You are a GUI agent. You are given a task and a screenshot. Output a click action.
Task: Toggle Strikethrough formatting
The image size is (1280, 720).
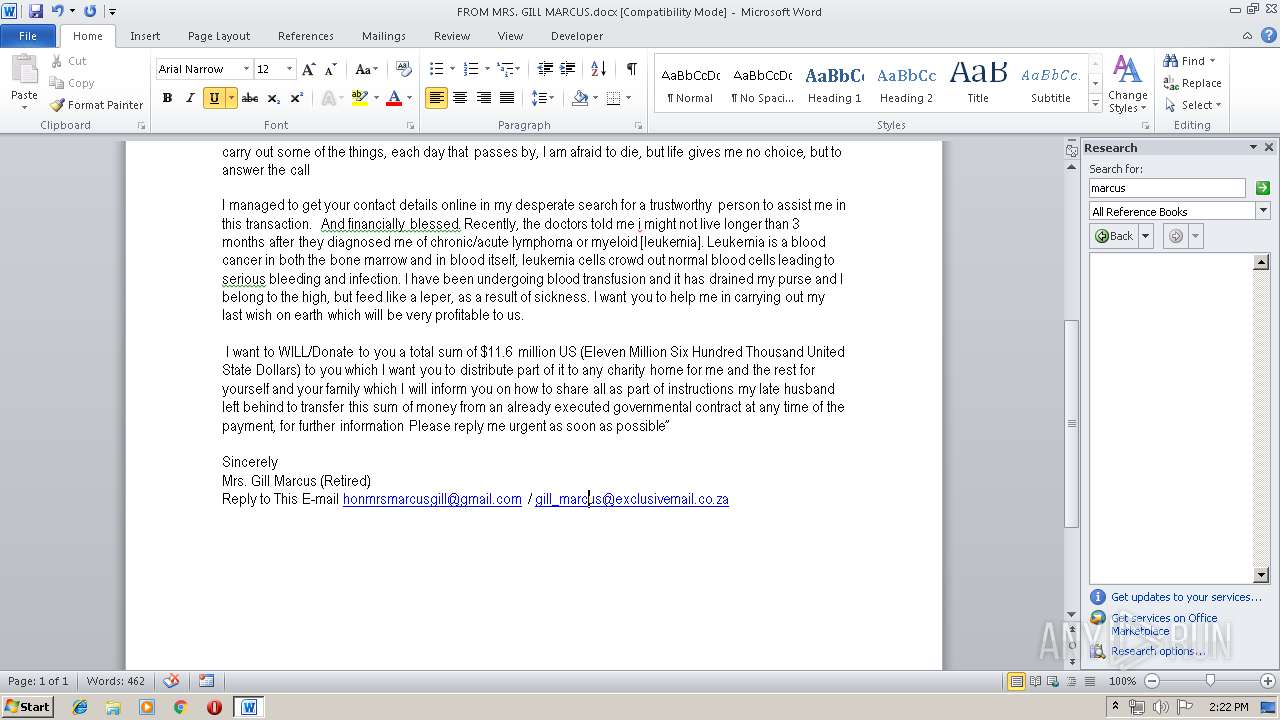[250, 98]
